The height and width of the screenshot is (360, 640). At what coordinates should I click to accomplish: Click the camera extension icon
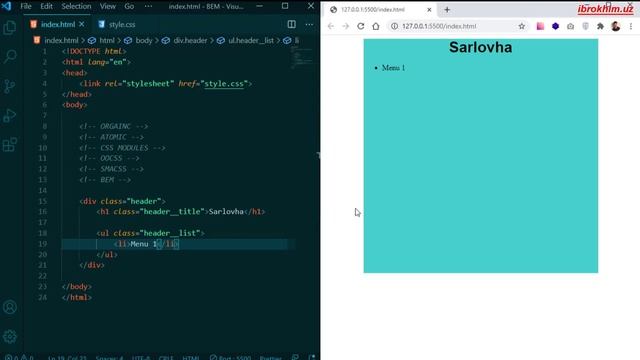coord(570,26)
